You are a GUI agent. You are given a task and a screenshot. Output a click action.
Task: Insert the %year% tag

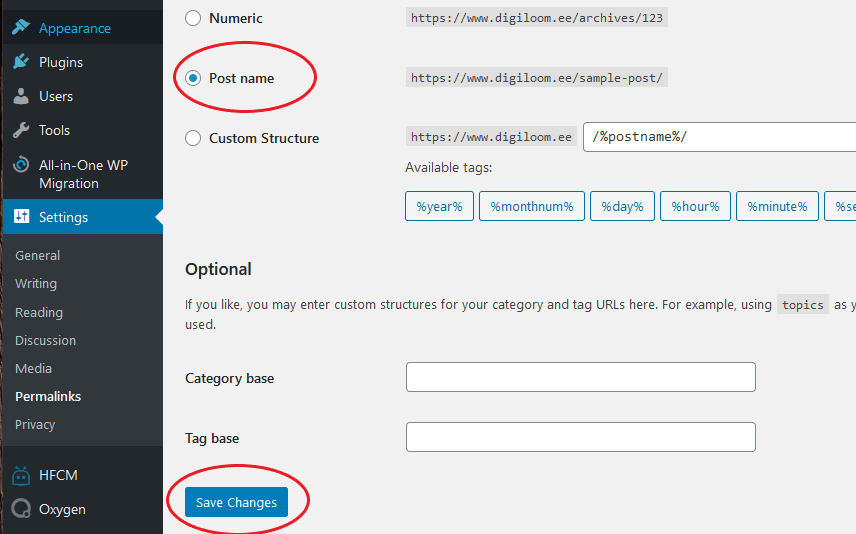(x=439, y=206)
